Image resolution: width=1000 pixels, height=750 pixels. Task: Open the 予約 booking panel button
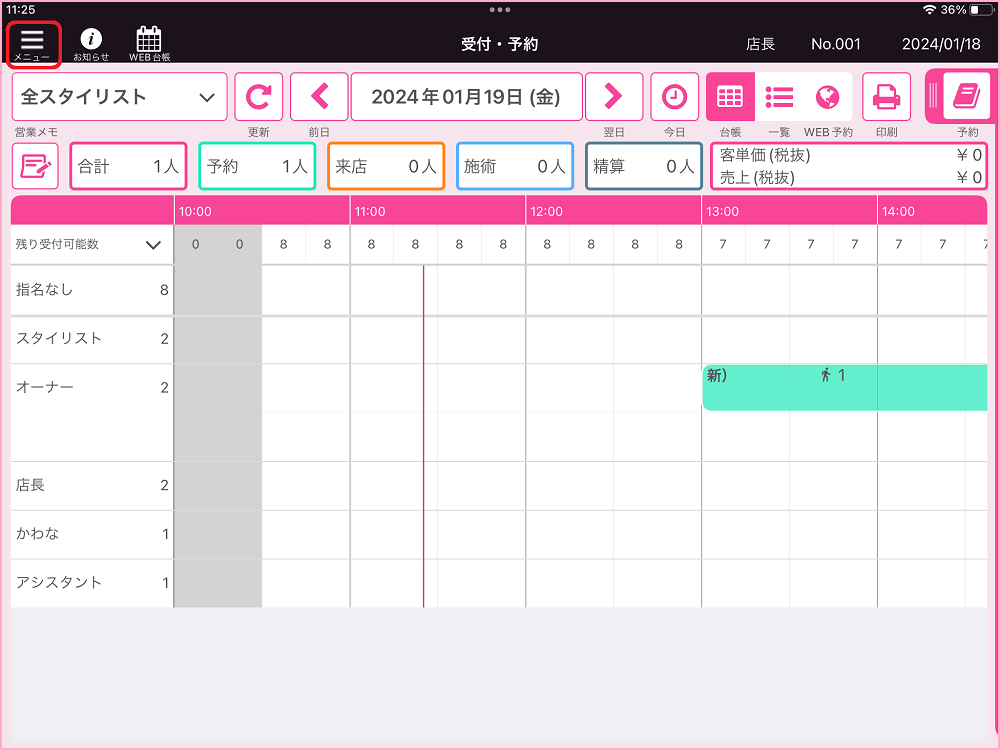(966, 96)
